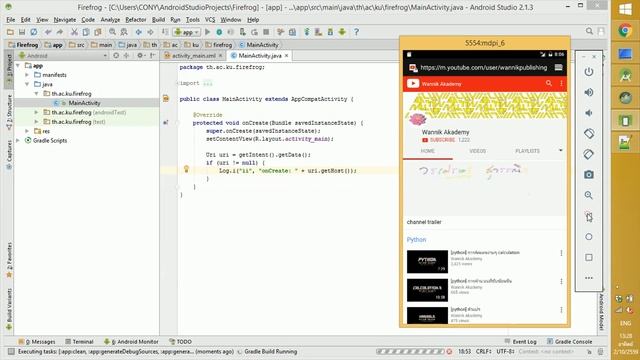Select MainActivity in project tree

point(84,103)
